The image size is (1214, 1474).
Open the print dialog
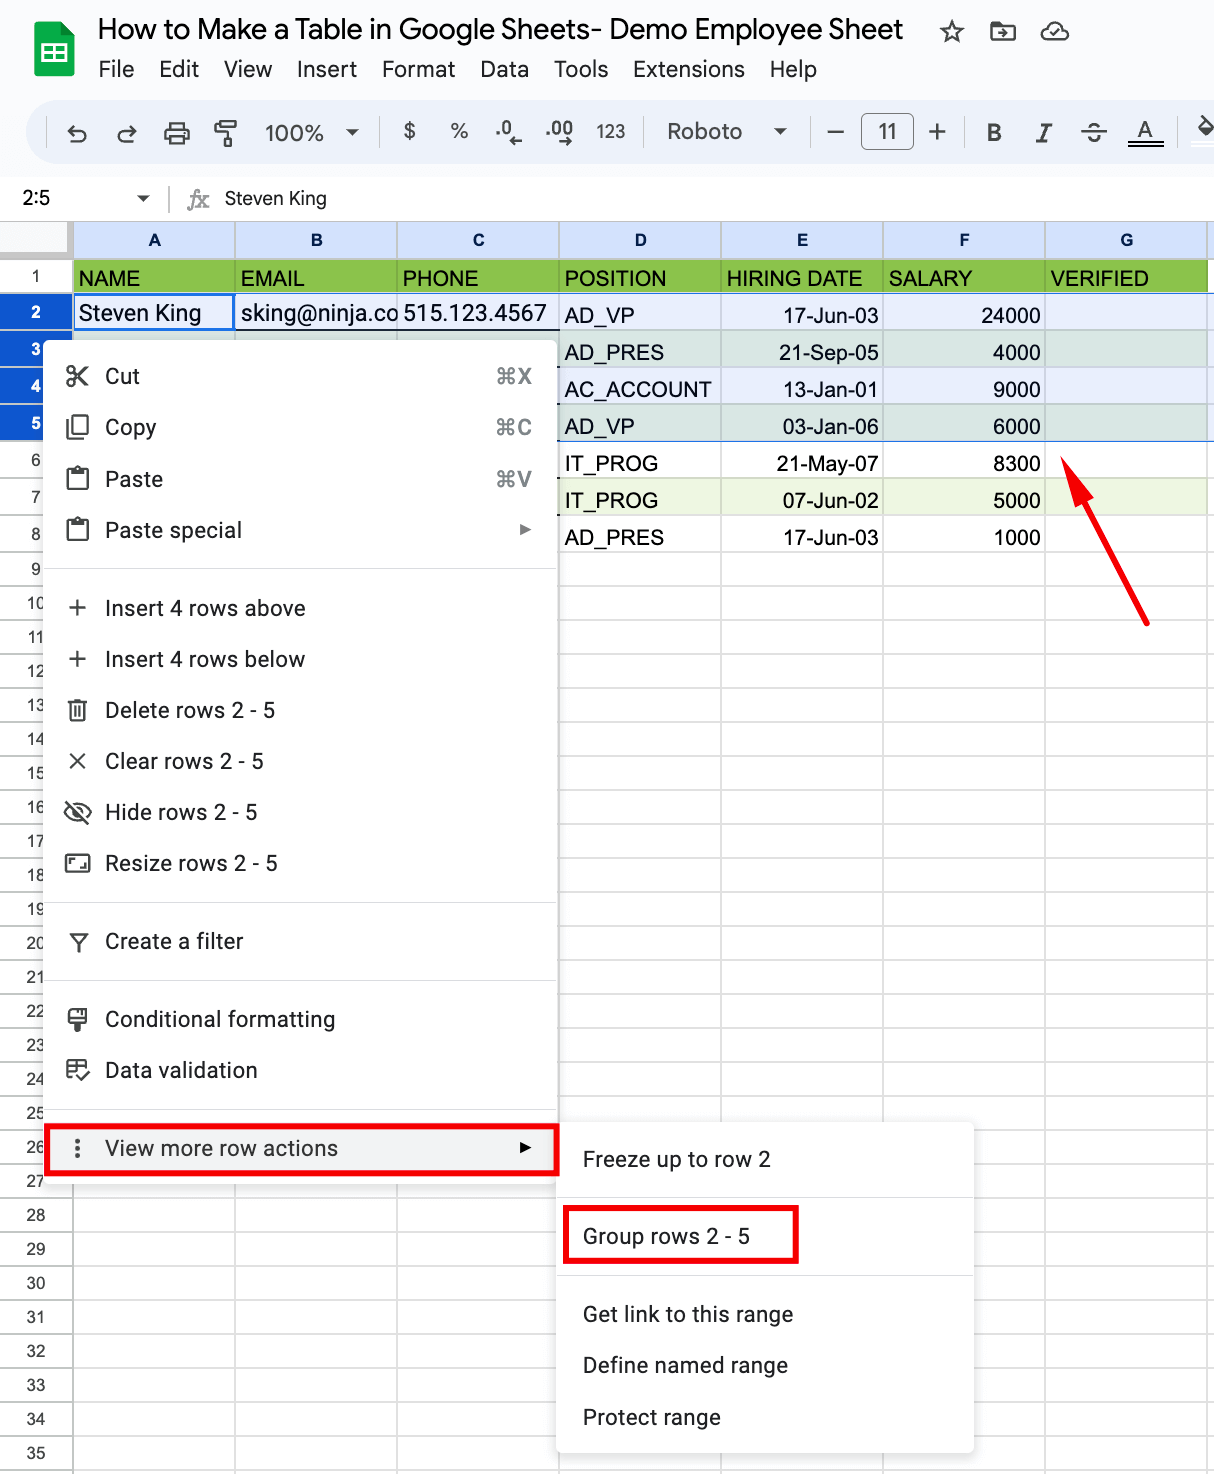177,131
